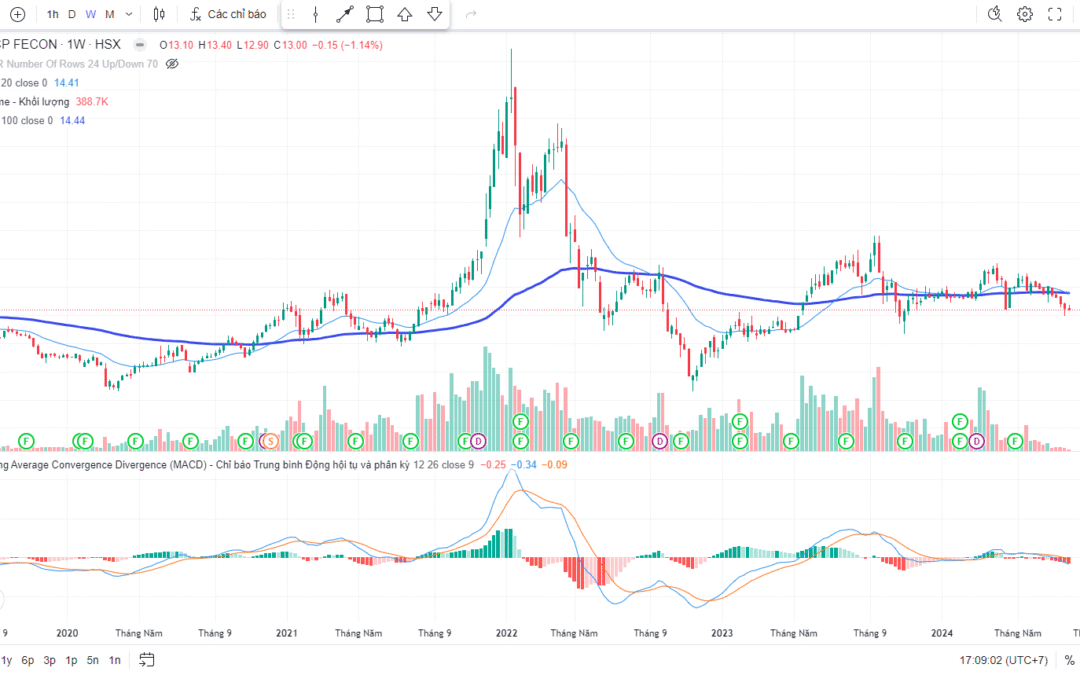Switch to the M monthly timeframe
The width and height of the screenshot is (1080, 675).
click(110, 14)
